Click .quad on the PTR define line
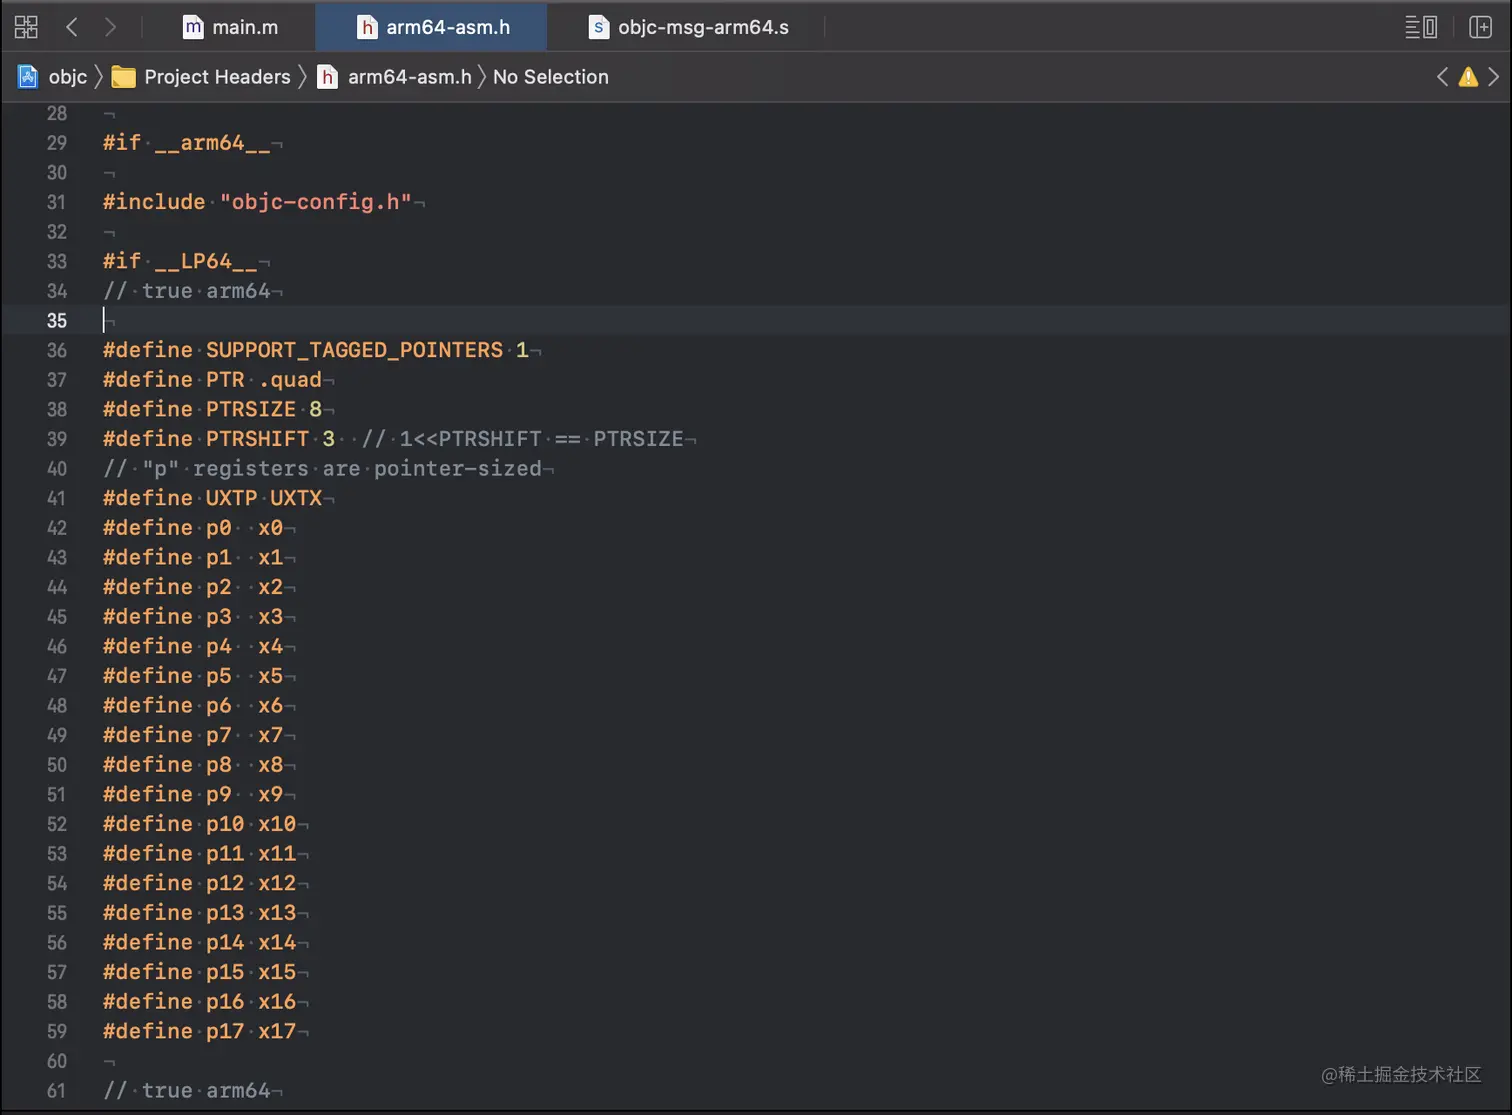 (x=290, y=380)
